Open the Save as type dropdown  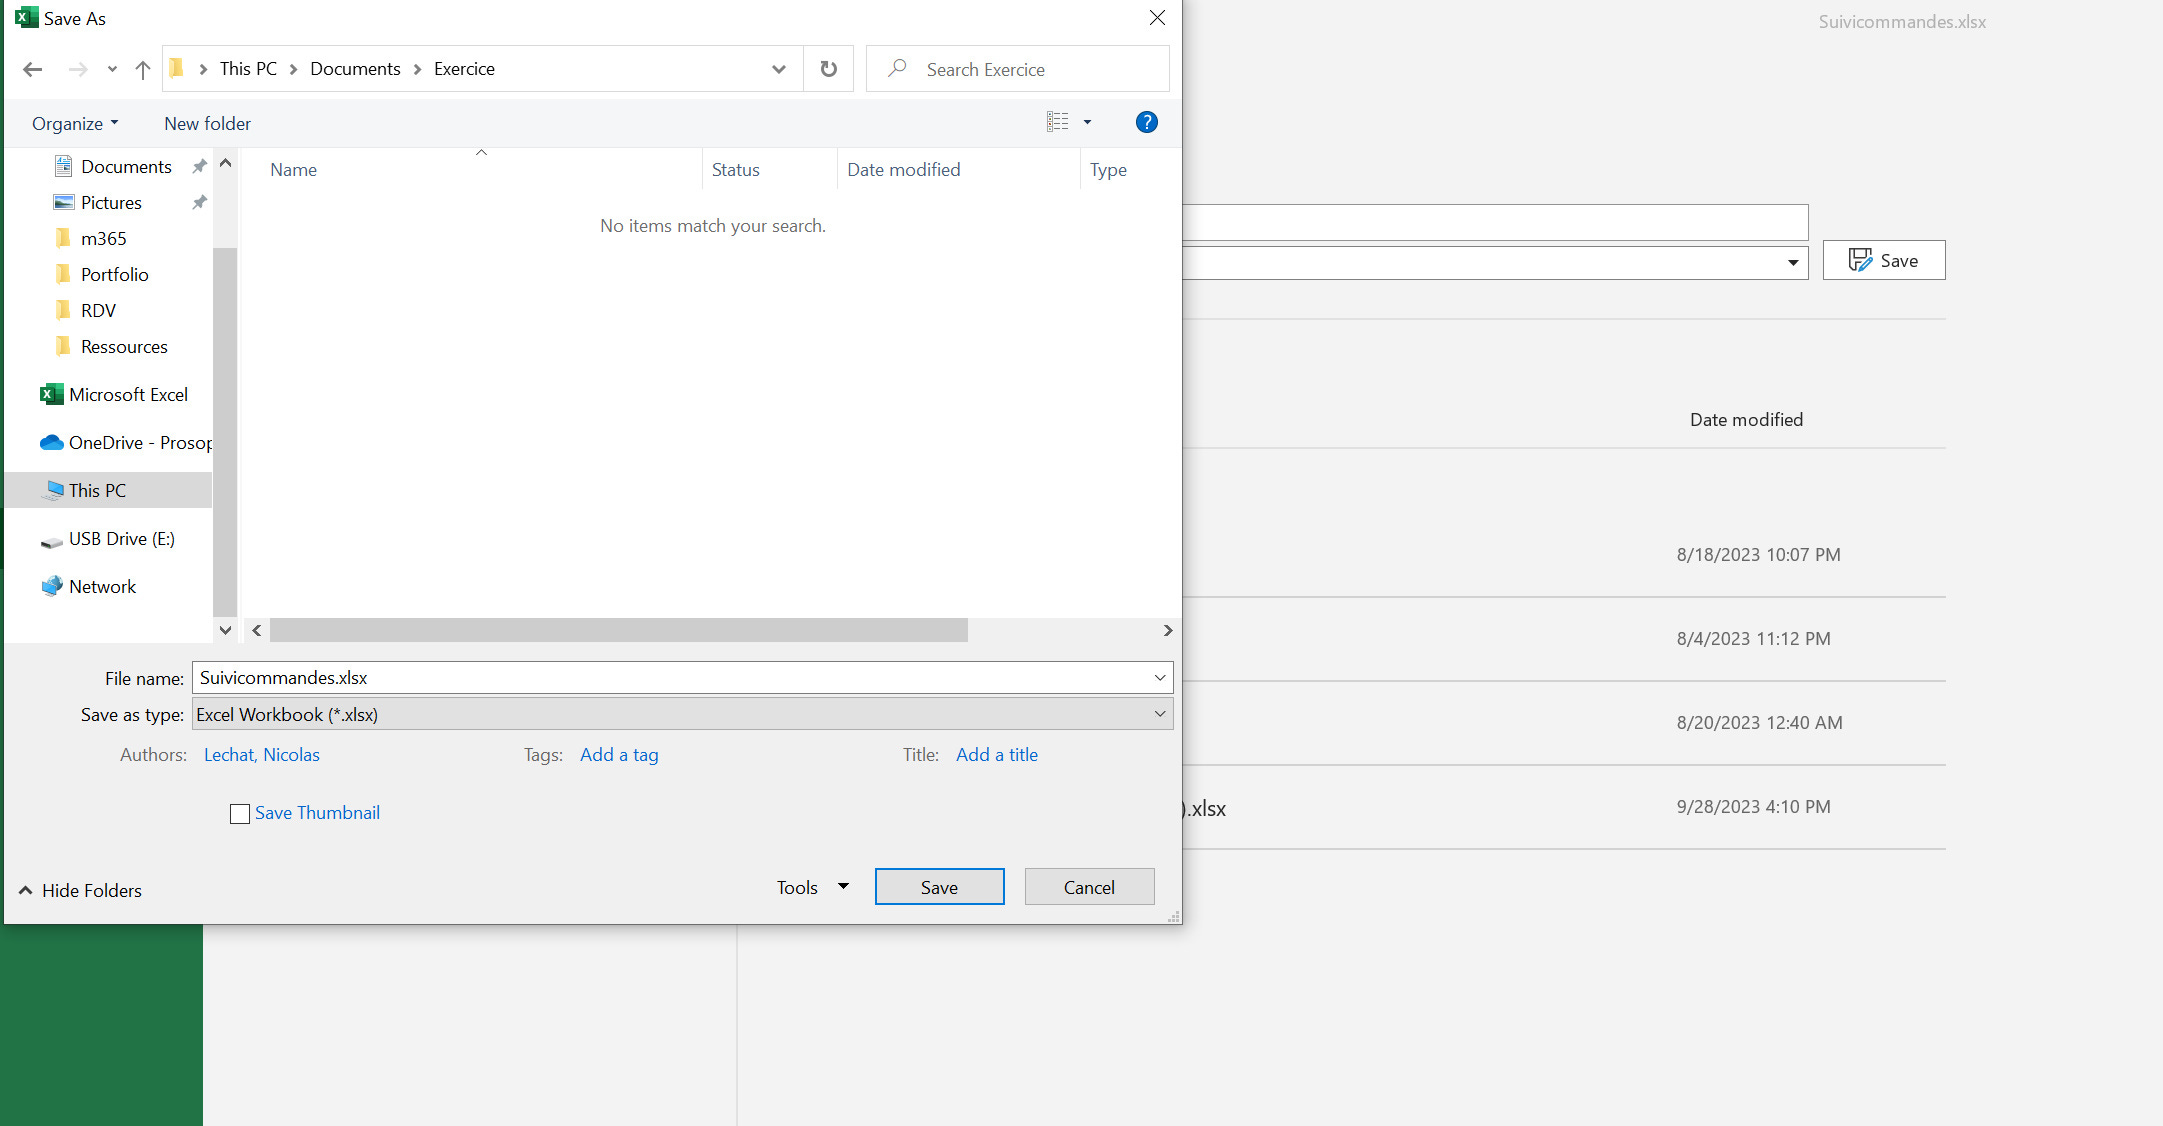coord(1159,714)
